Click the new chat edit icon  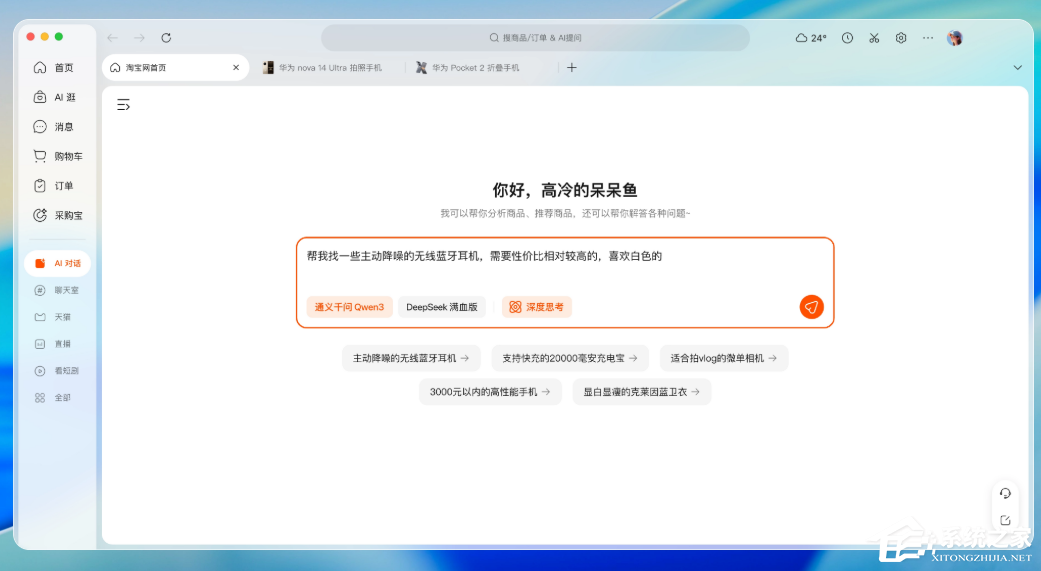click(1005, 521)
